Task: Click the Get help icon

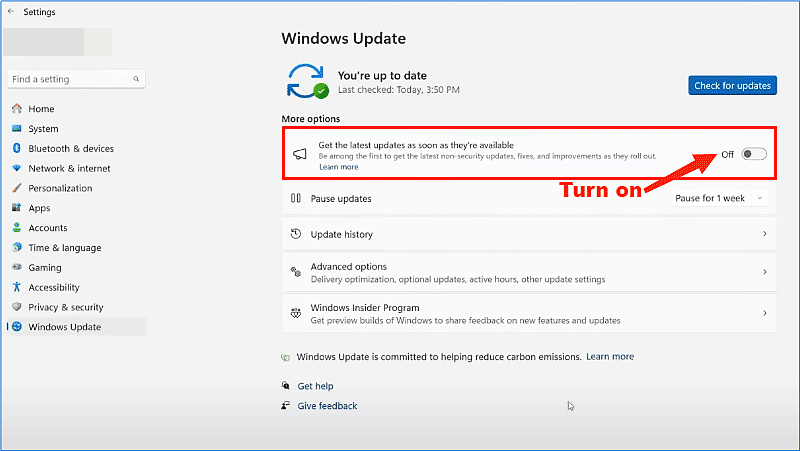Action: tap(286, 386)
